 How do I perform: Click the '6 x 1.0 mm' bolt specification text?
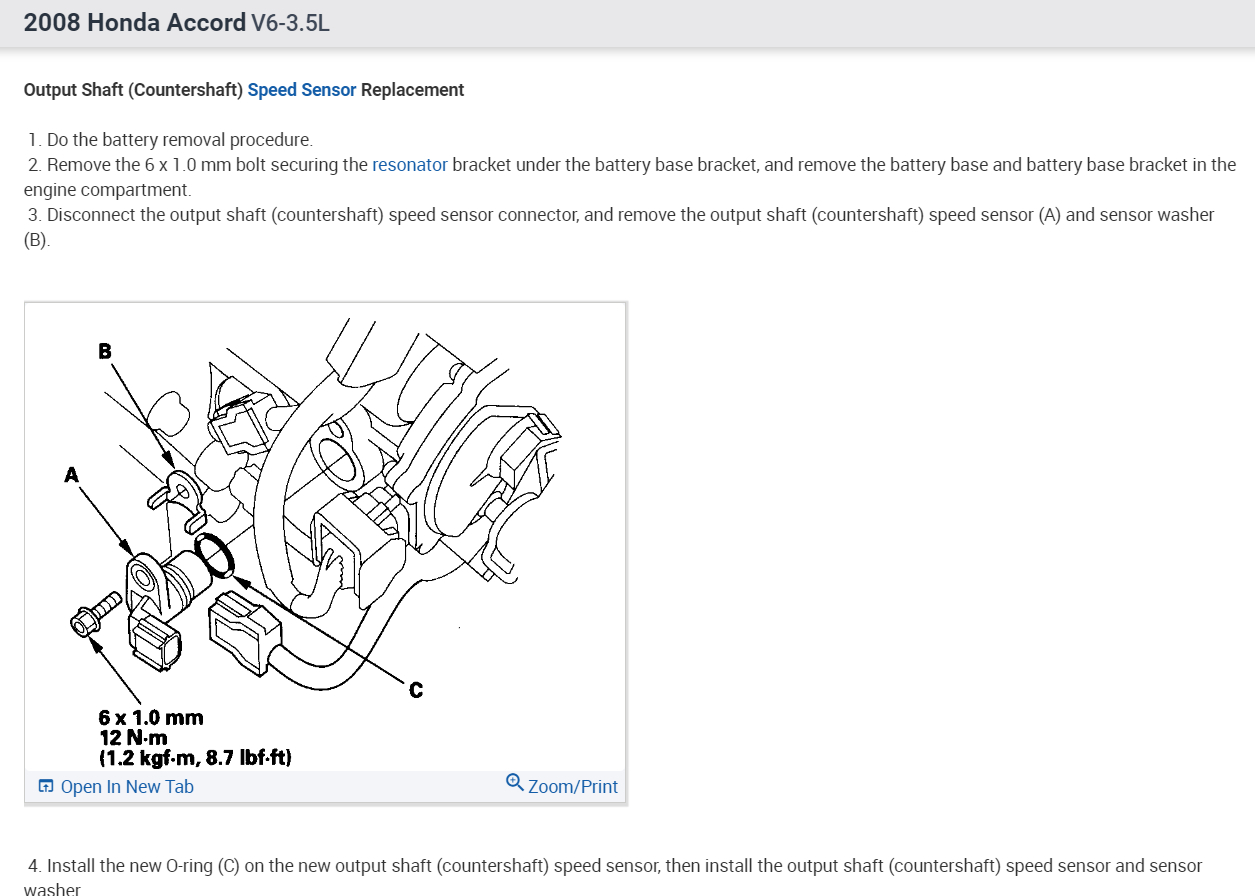coord(151,717)
